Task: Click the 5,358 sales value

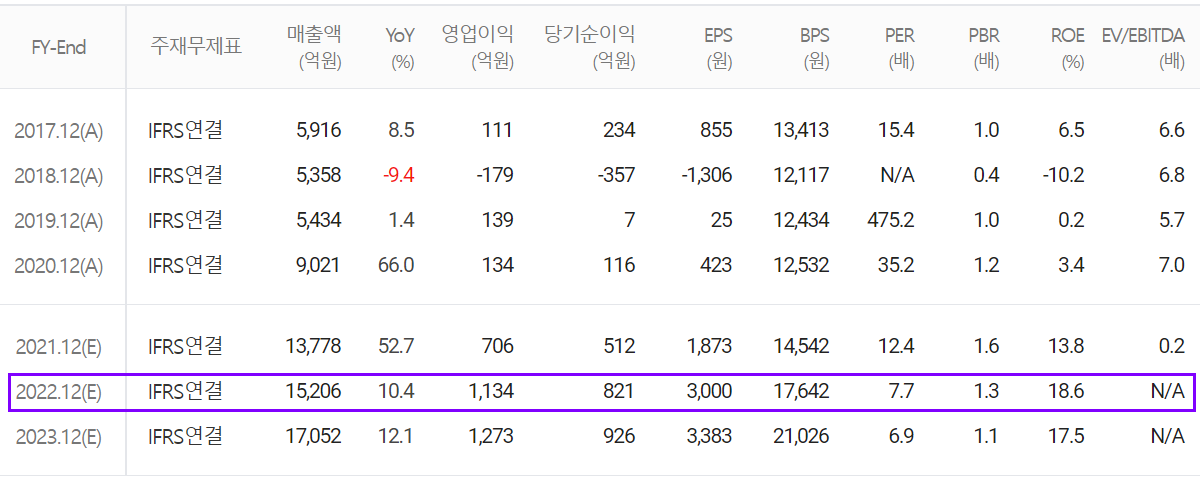Action: [319, 175]
